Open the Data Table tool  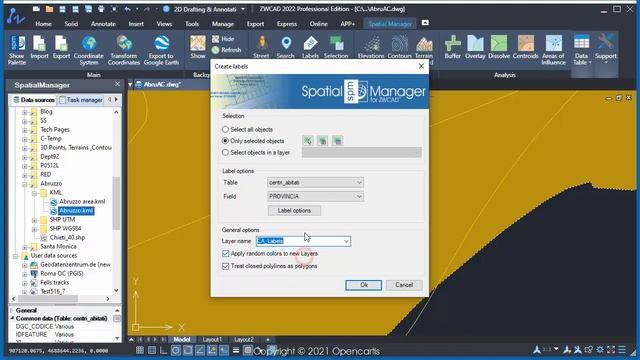pyautogui.click(x=581, y=50)
